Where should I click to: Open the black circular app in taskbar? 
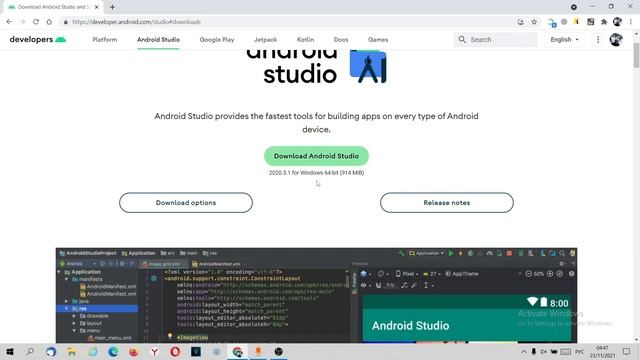279,351
